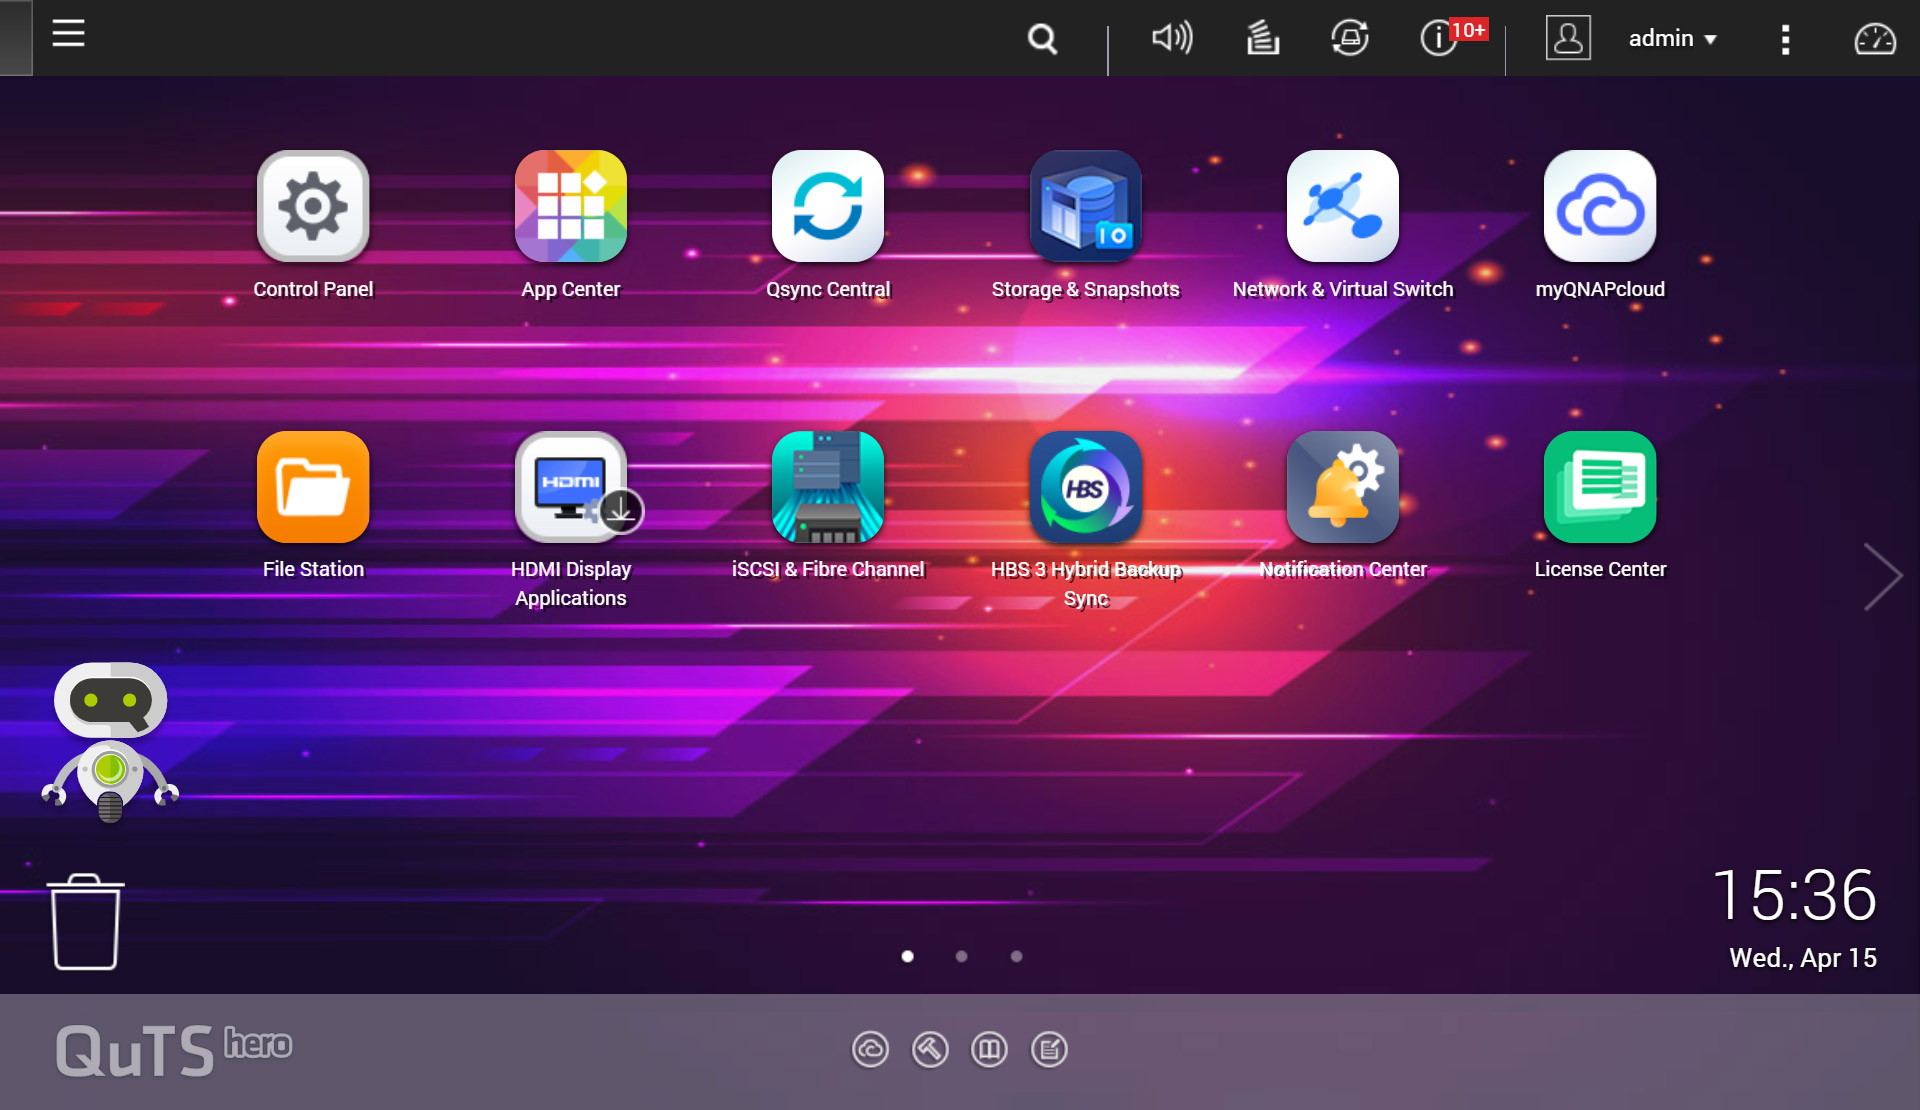The height and width of the screenshot is (1110, 1920).
Task: Click the volume control icon
Action: (1171, 39)
